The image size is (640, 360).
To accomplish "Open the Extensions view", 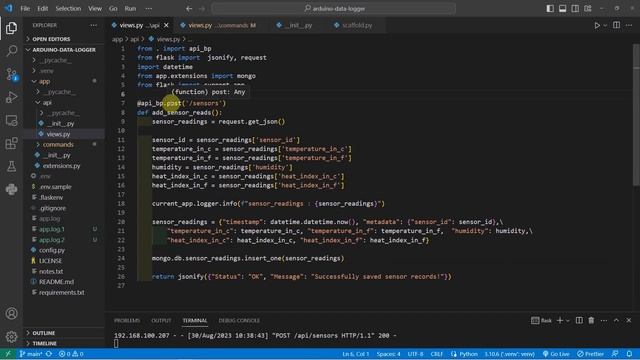I will coord(11,143).
